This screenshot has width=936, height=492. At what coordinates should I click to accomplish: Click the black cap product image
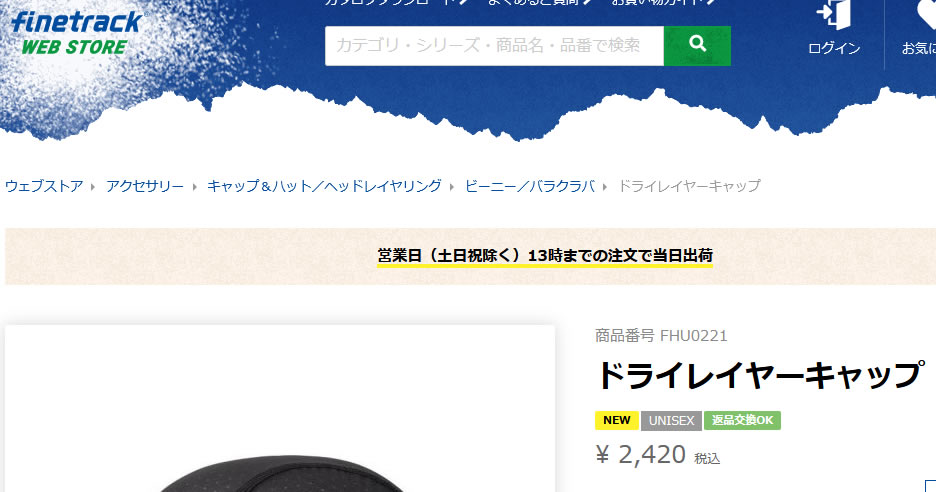click(x=281, y=473)
